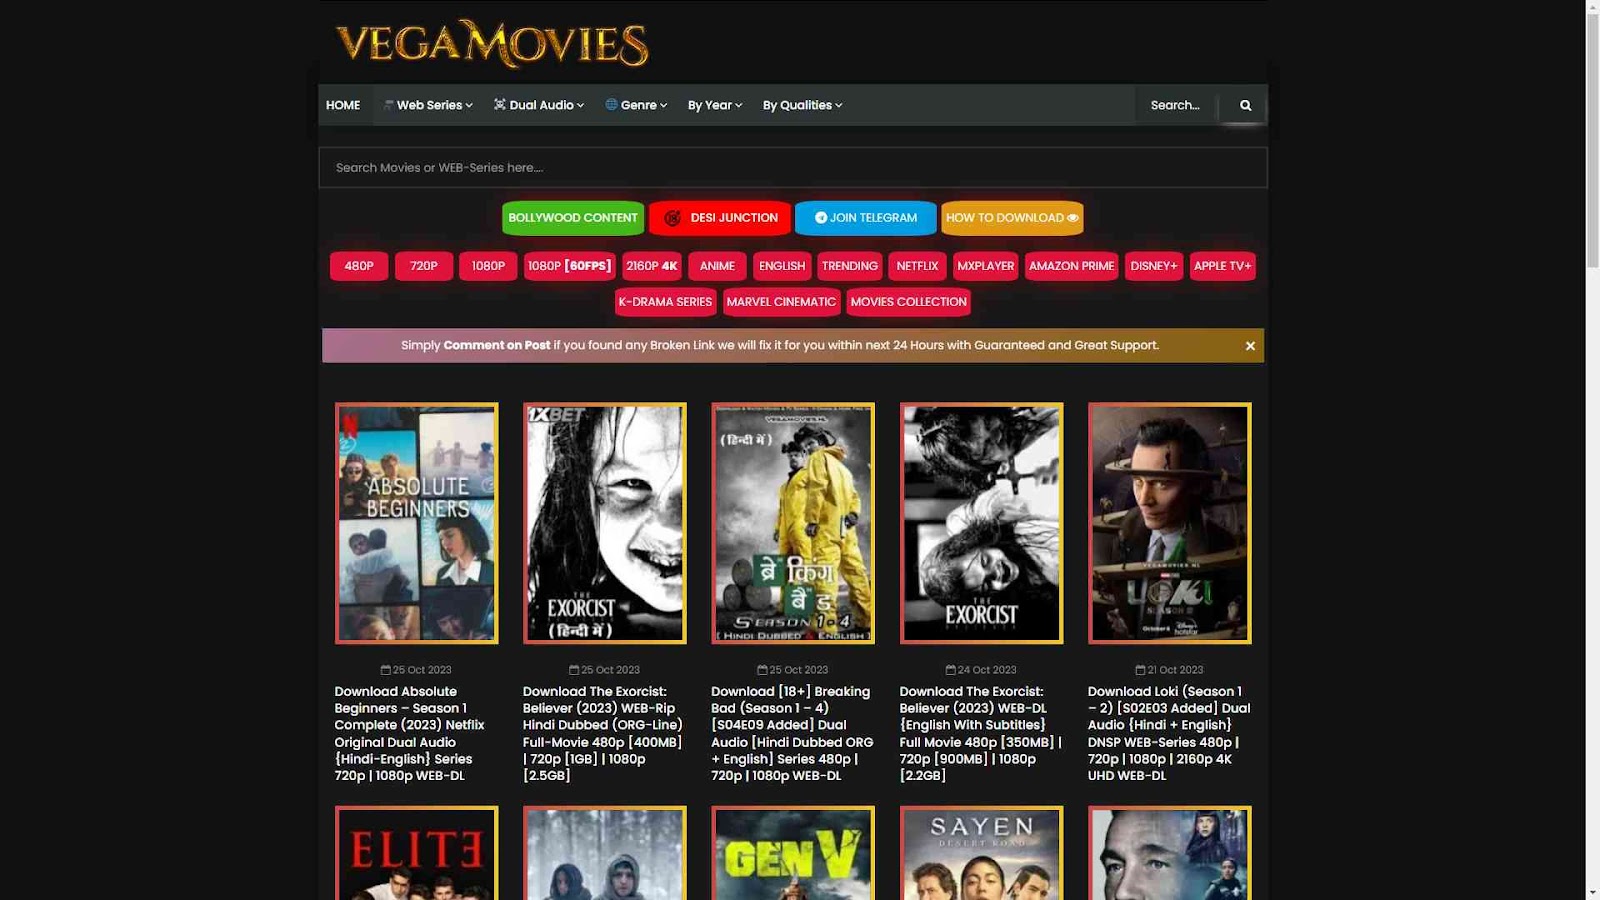Select the 1080P 60FPS tag
This screenshot has height=900, width=1600.
(569, 266)
